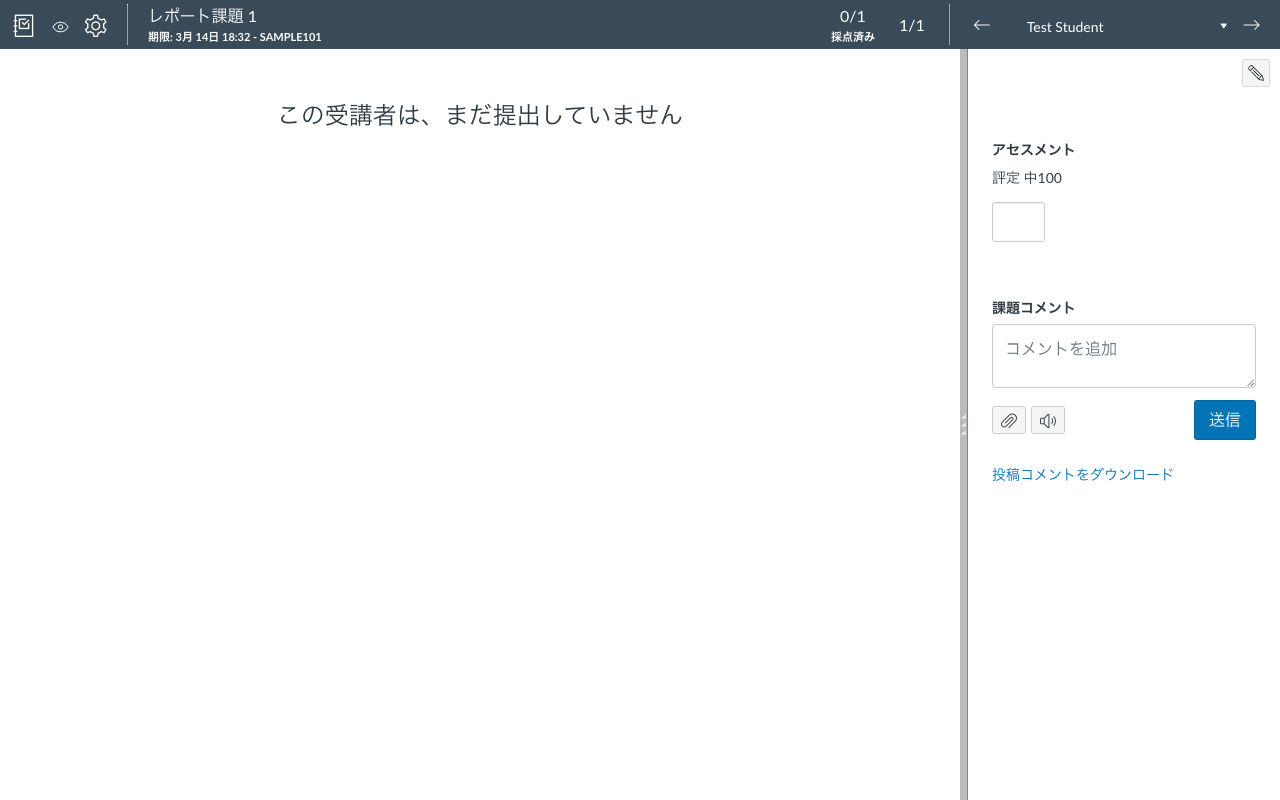This screenshot has height=800, width=1280.
Task: Record a media comment with the speaker icon
Action: [x=1047, y=419]
